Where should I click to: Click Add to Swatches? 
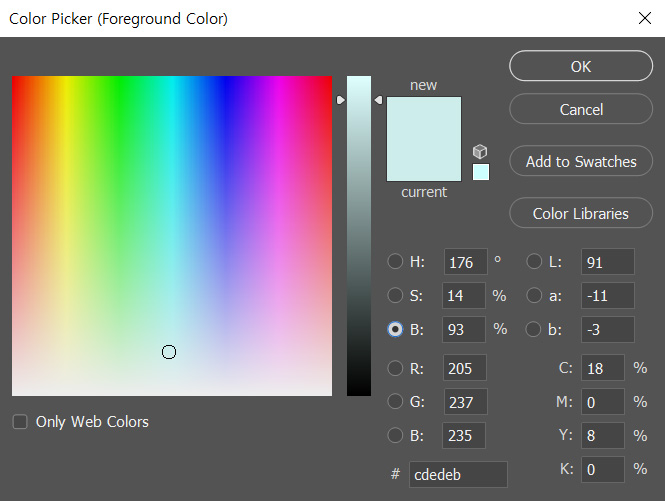581,161
